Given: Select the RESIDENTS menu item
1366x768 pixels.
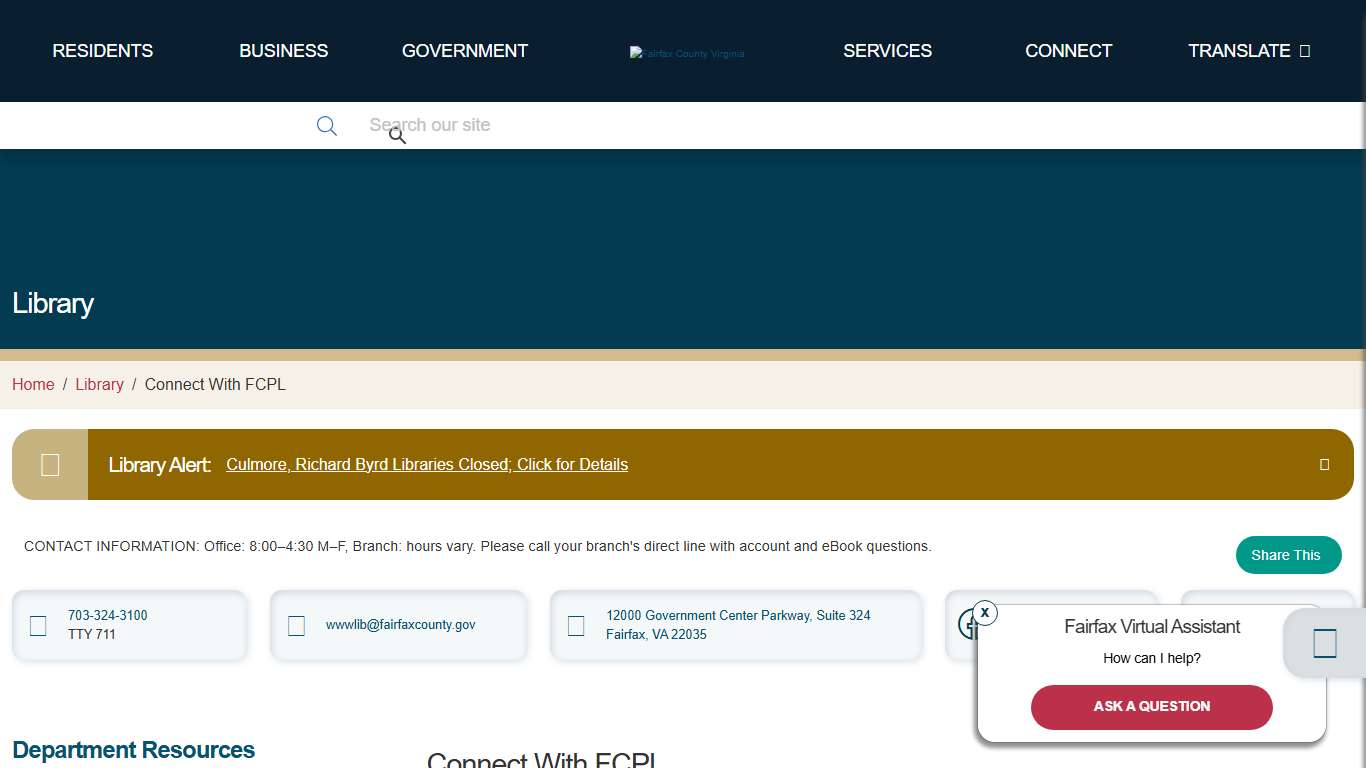Looking at the screenshot, I should coord(102,51).
